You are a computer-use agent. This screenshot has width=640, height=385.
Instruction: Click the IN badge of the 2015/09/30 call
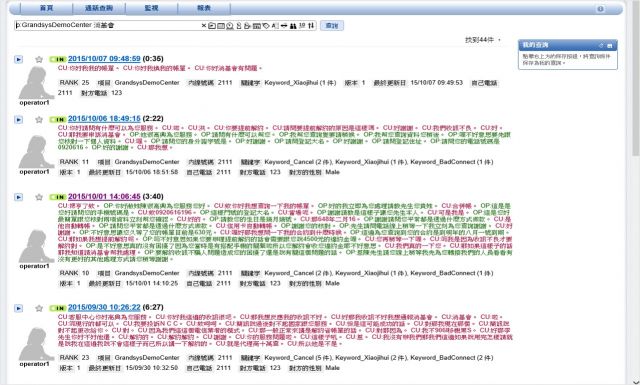(58, 308)
